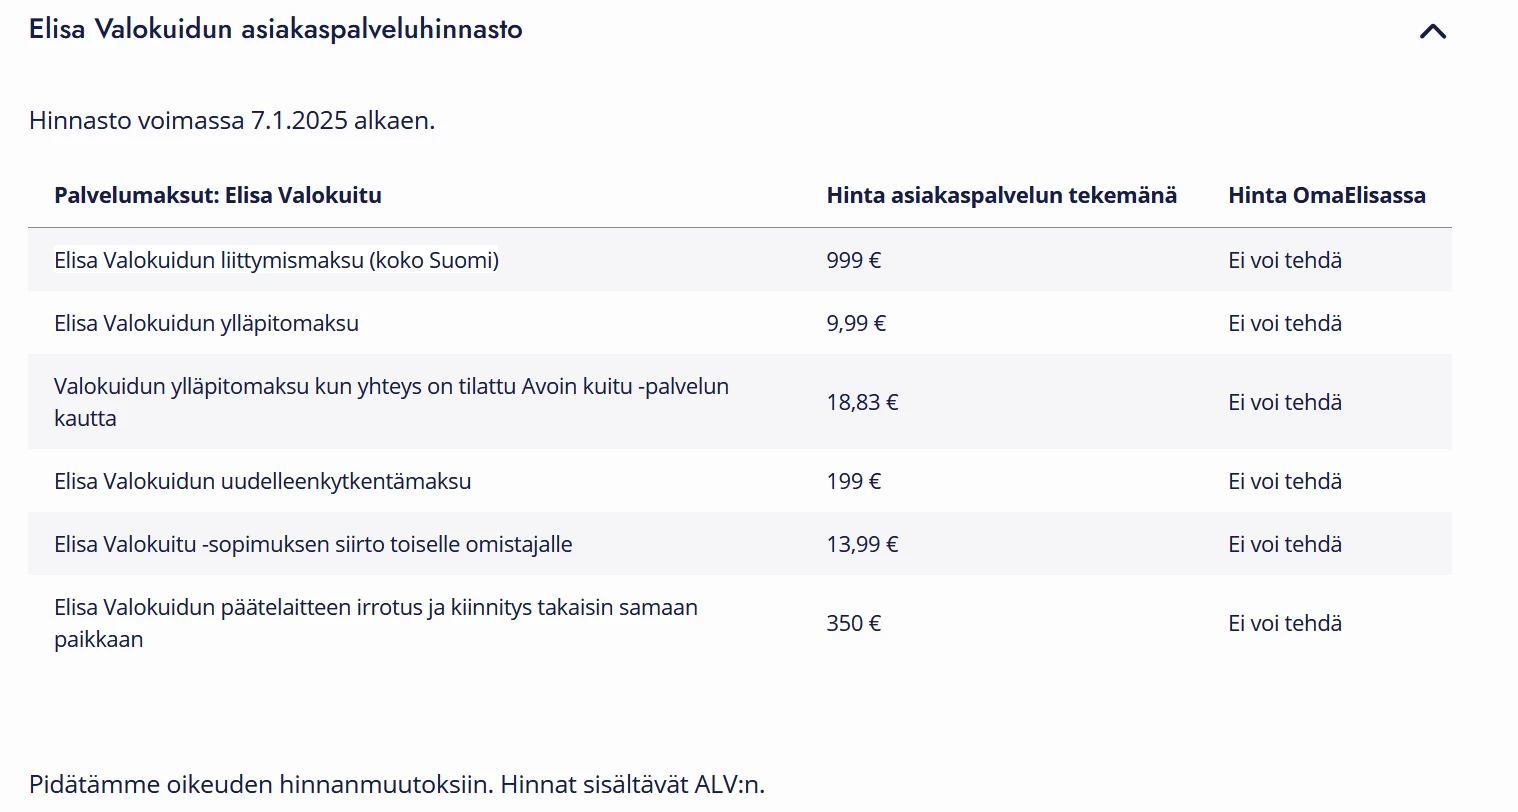Viewport: 1518px width, 812px height.
Task: Click the uudelleenkytkentämaksu row label
Action: tap(262, 481)
